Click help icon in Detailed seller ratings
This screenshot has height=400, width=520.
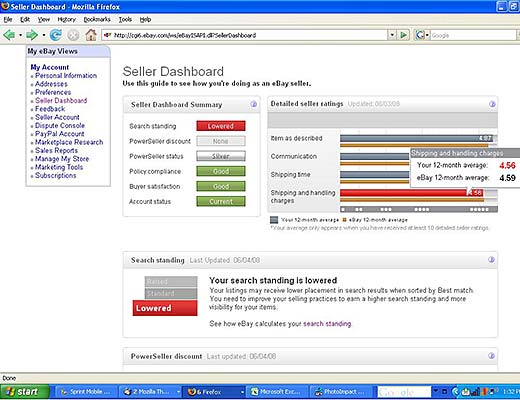click(492, 104)
